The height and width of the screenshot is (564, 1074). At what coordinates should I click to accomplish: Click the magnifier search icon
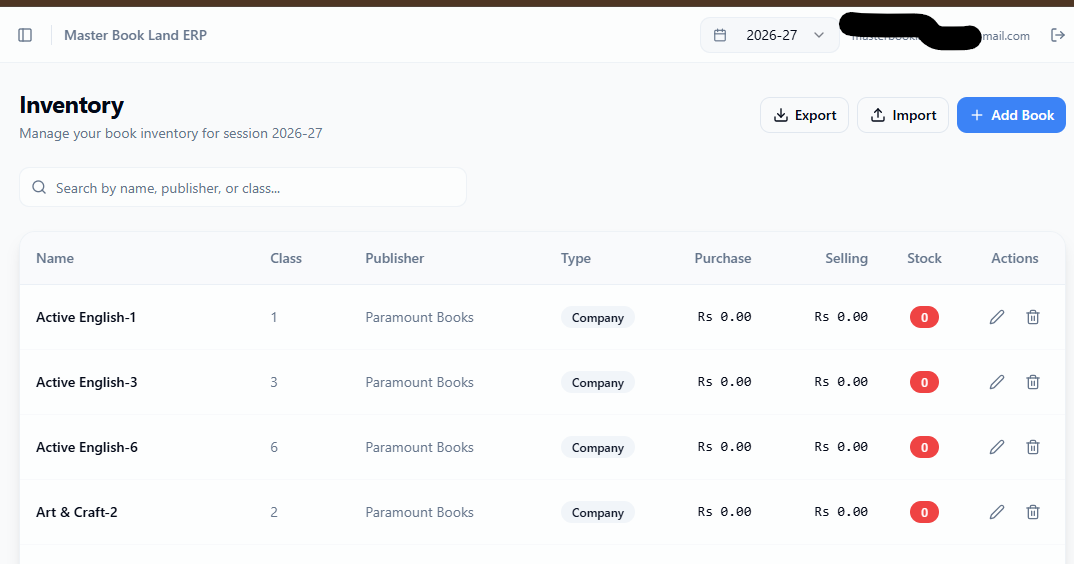(x=39, y=188)
